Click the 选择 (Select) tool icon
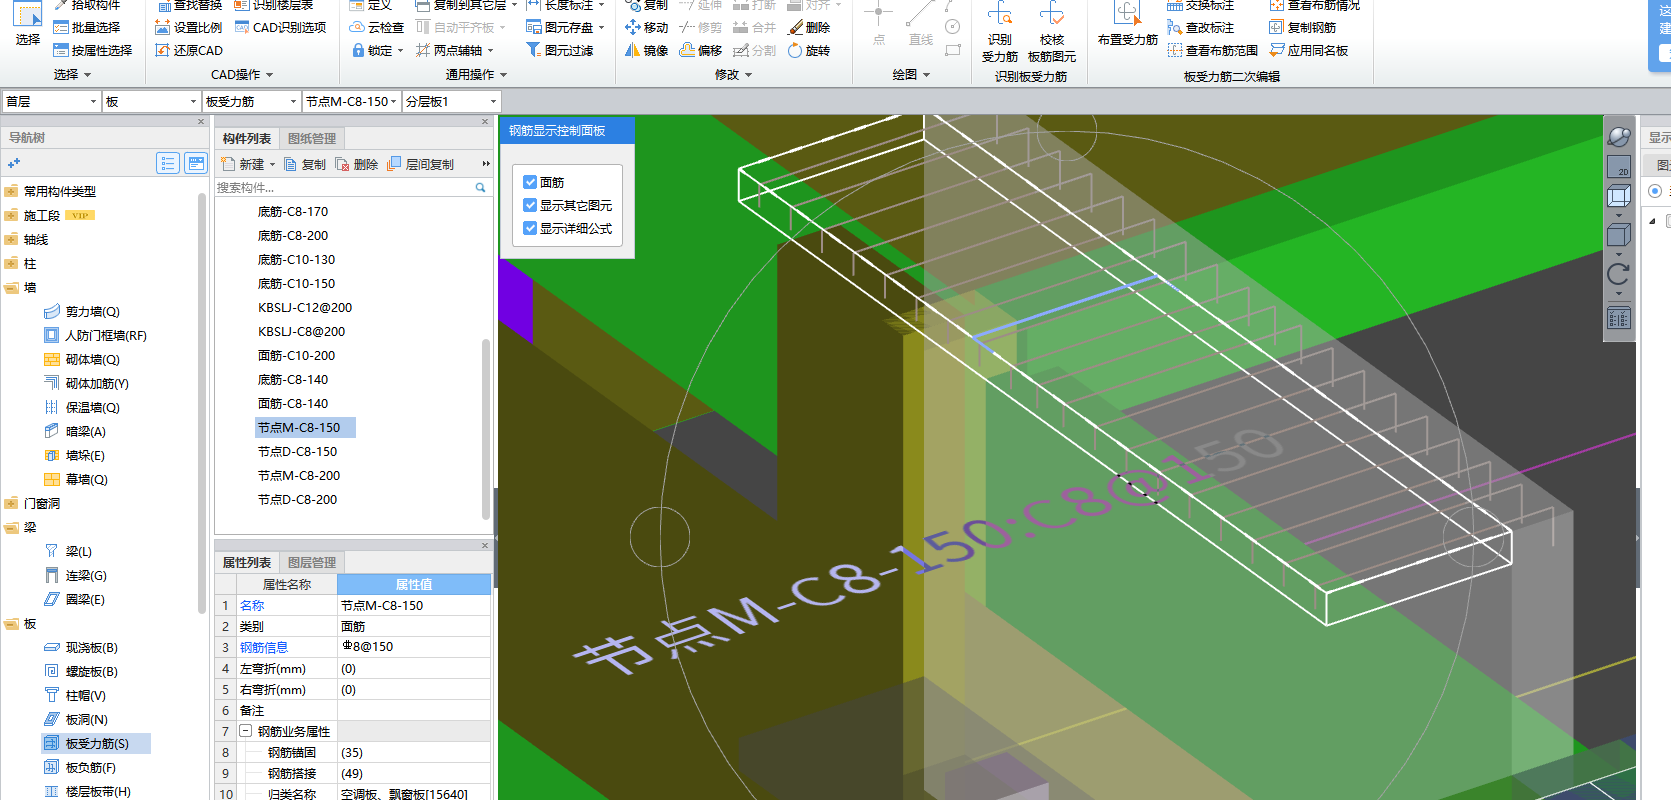1671x800 pixels. coord(27,24)
